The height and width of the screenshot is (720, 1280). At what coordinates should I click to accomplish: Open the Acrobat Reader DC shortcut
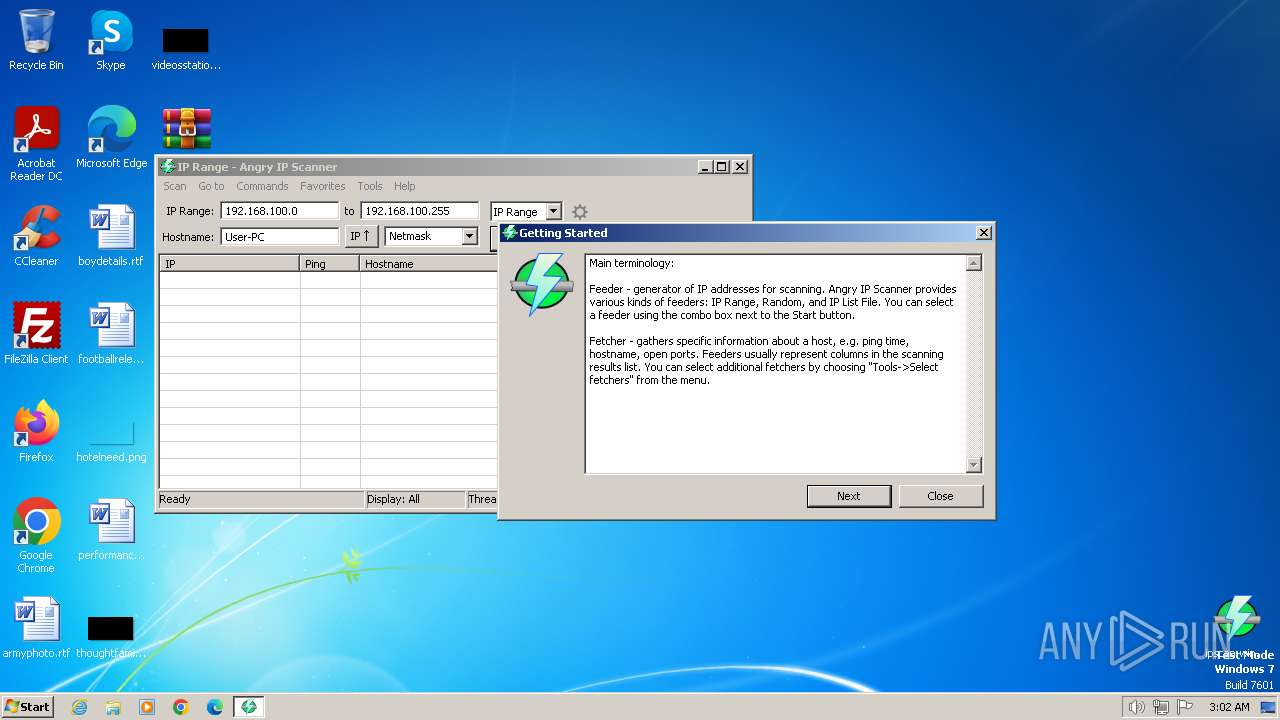[x=36, y=144]
